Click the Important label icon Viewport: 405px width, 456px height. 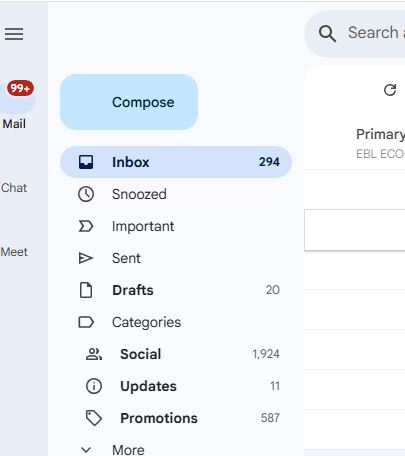(x=86, y=226)
